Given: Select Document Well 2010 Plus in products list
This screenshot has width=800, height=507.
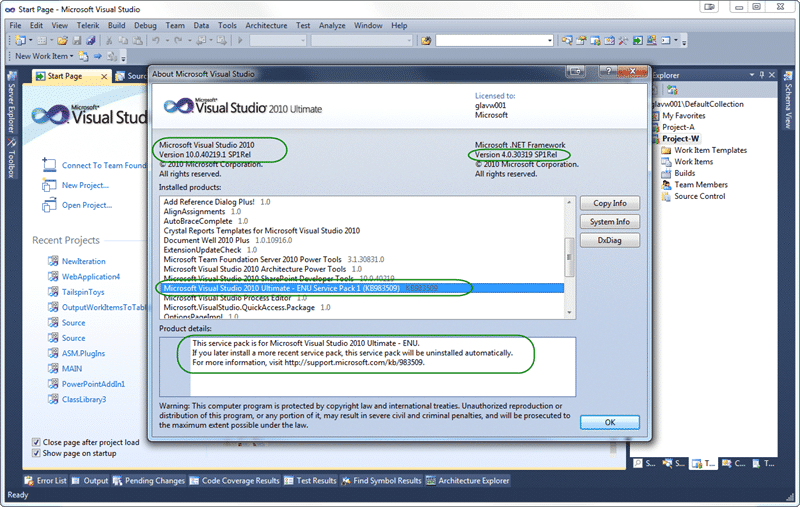Looking at the screenshot, I should pyautogui.click(x=228, y=240).
